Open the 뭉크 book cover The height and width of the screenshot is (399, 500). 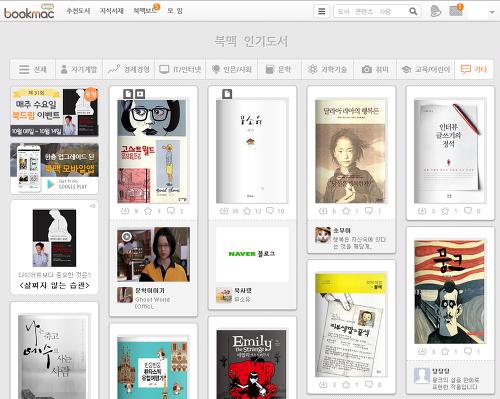pos(450,292)
